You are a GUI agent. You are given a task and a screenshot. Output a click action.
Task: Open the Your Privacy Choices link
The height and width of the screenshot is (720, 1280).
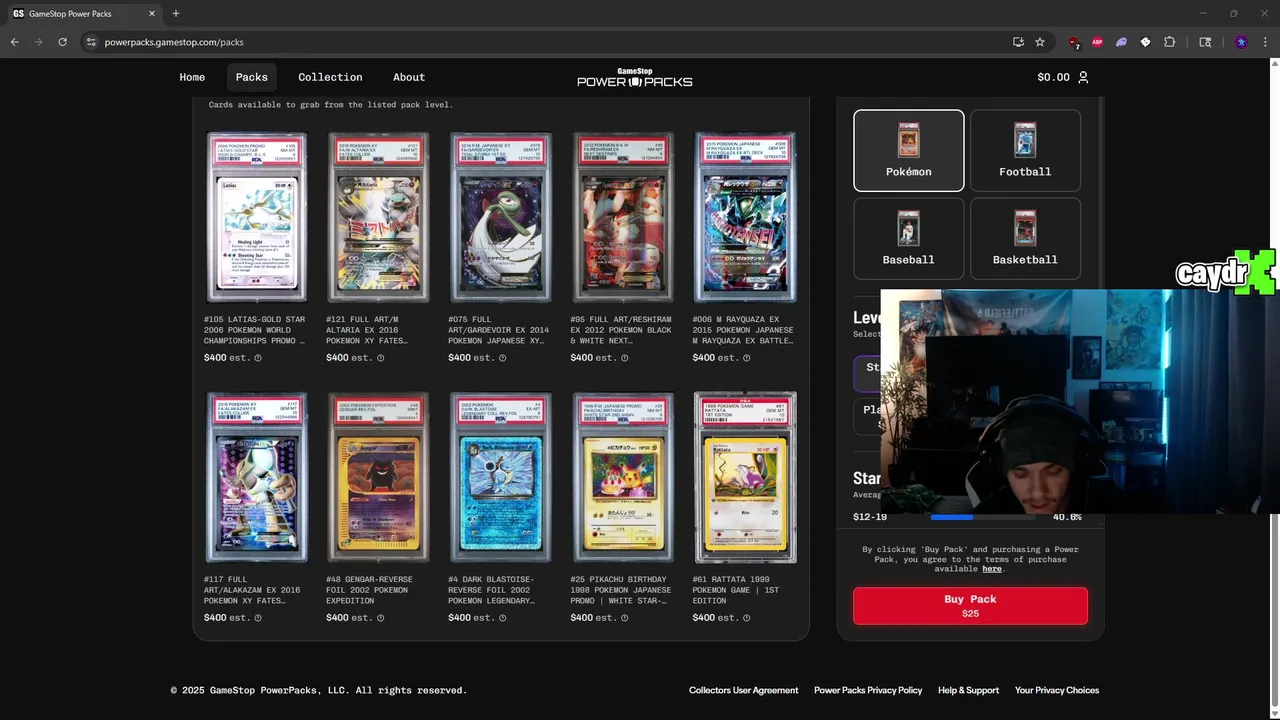click(1057, 690)
